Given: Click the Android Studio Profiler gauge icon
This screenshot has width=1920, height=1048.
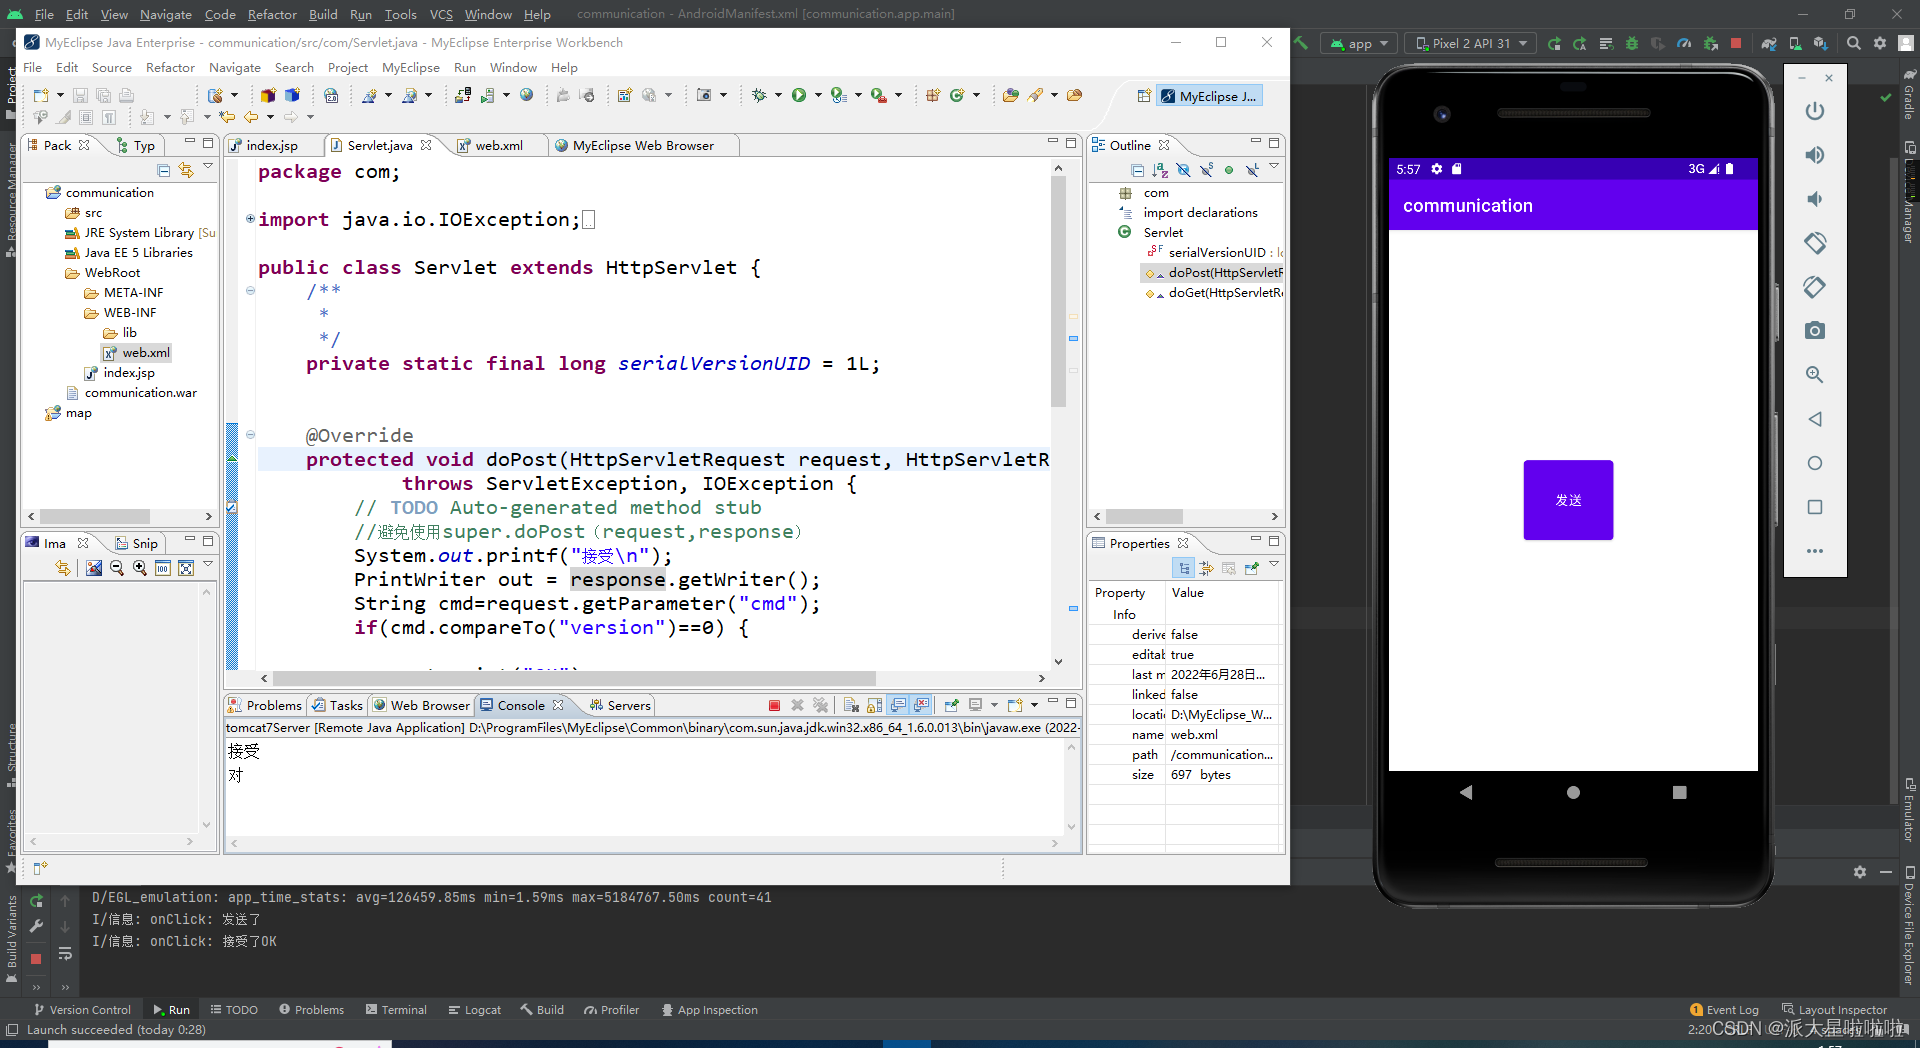Looking at the screenshot, I should (1684, 43).
